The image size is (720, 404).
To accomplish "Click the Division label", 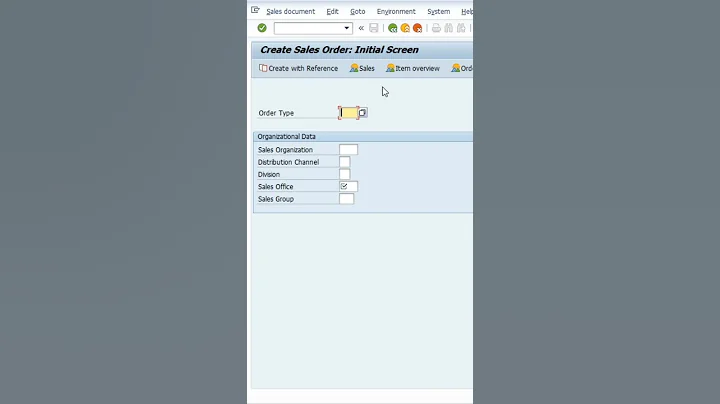I will coord(269,174).
